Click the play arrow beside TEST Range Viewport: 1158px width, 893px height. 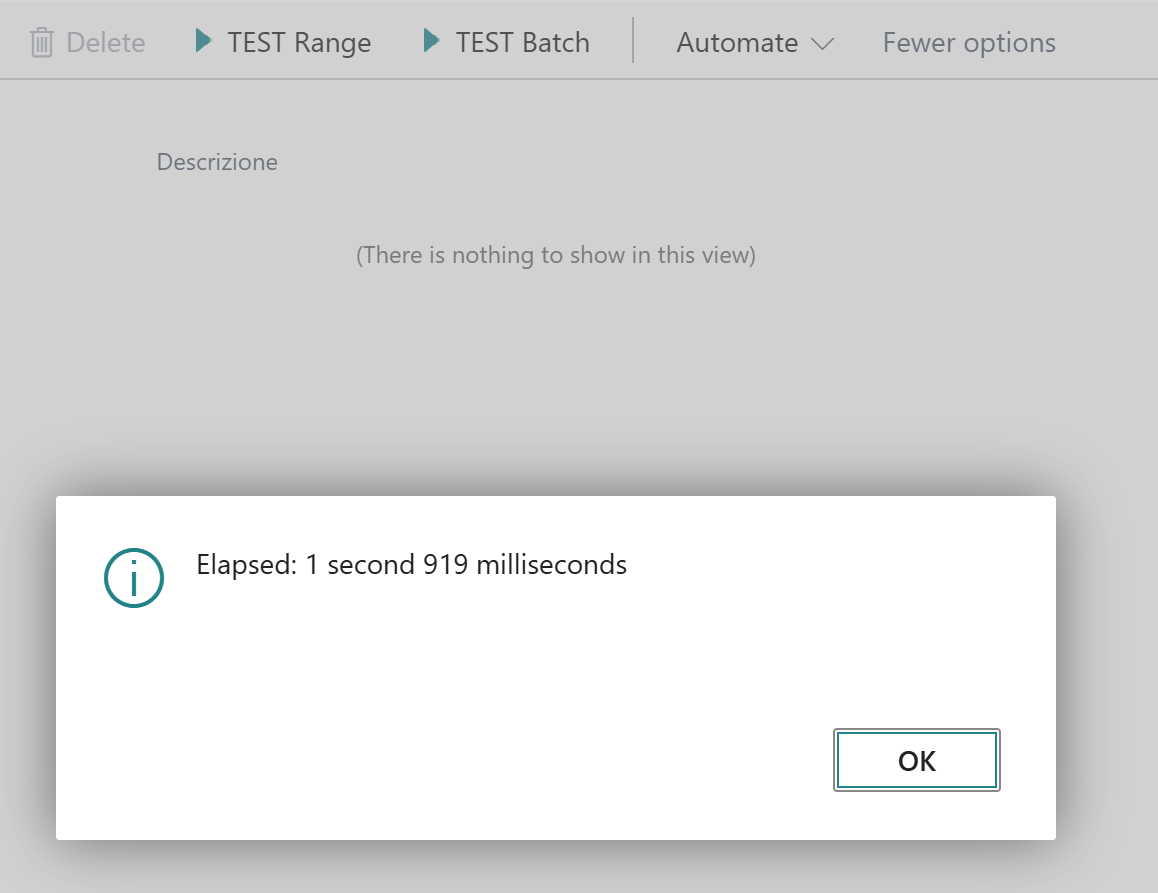point(204,42)
